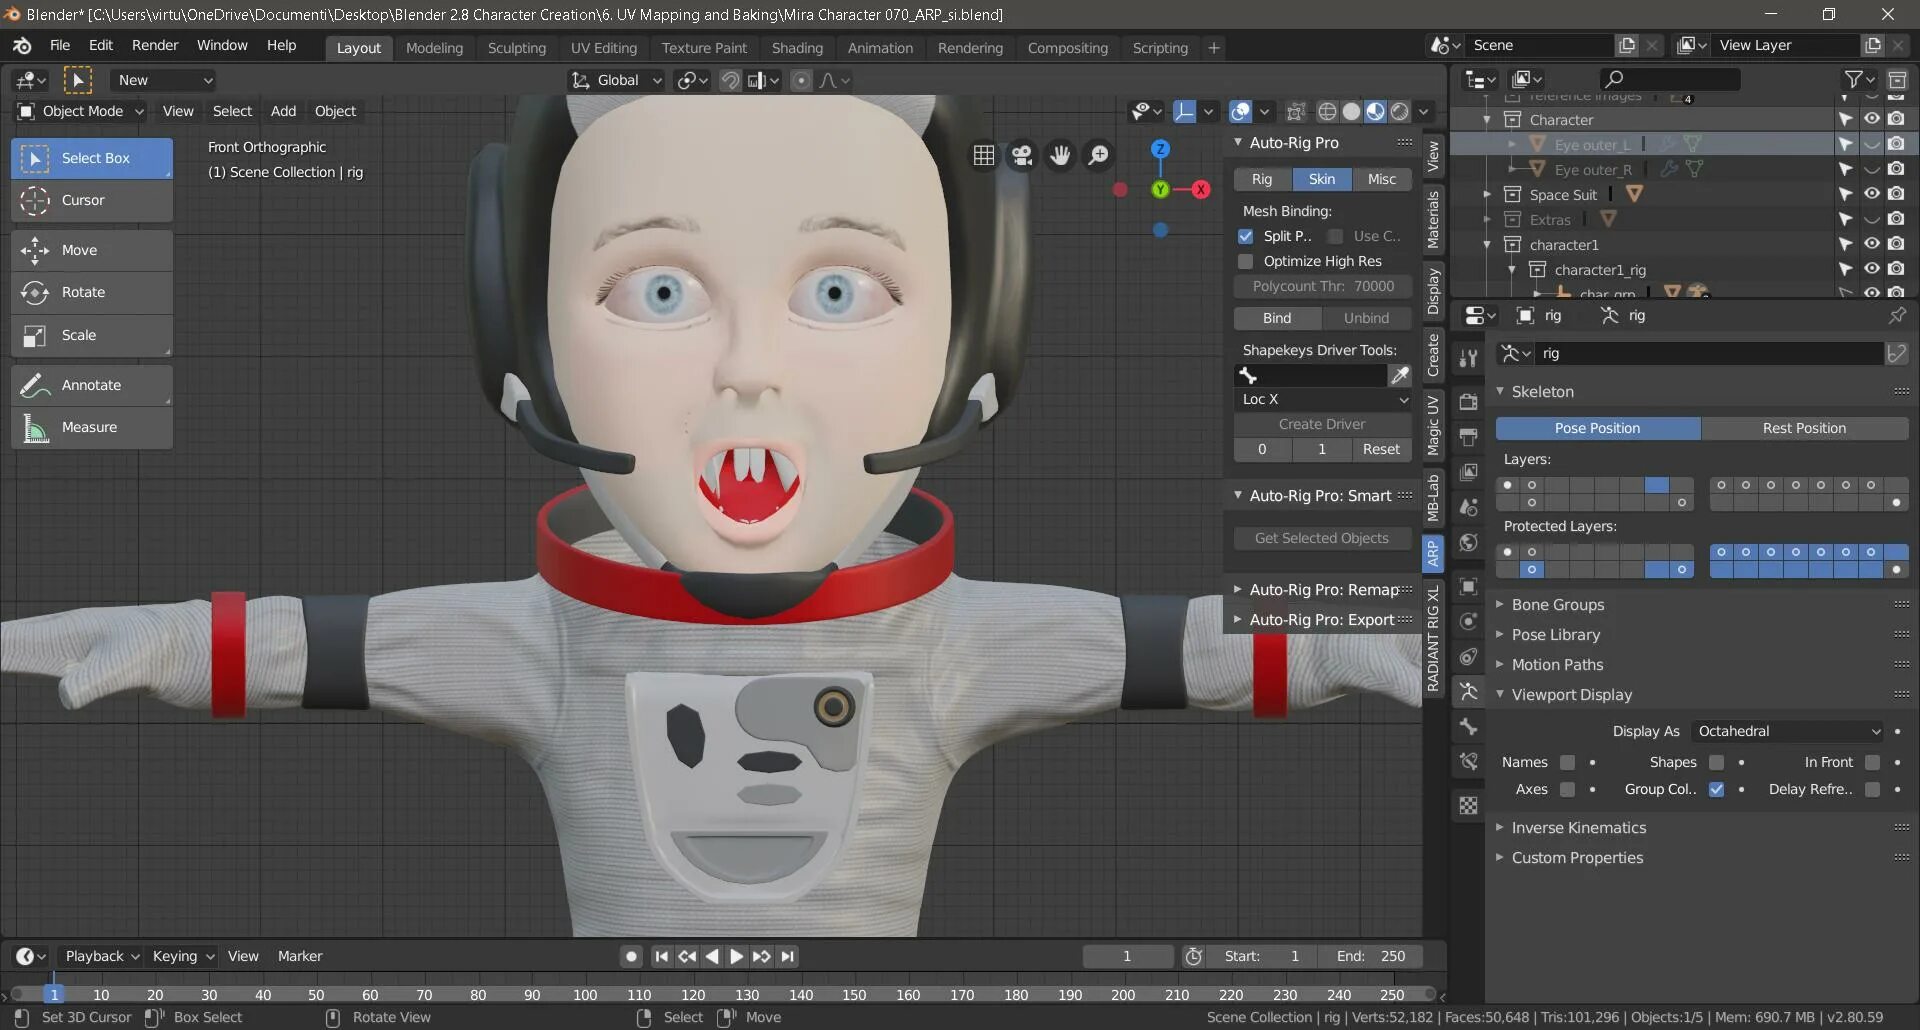This screenshot has height=1030, width=1920.
Task: Click the Create Driver button
Action: (x=1322, y=424)
